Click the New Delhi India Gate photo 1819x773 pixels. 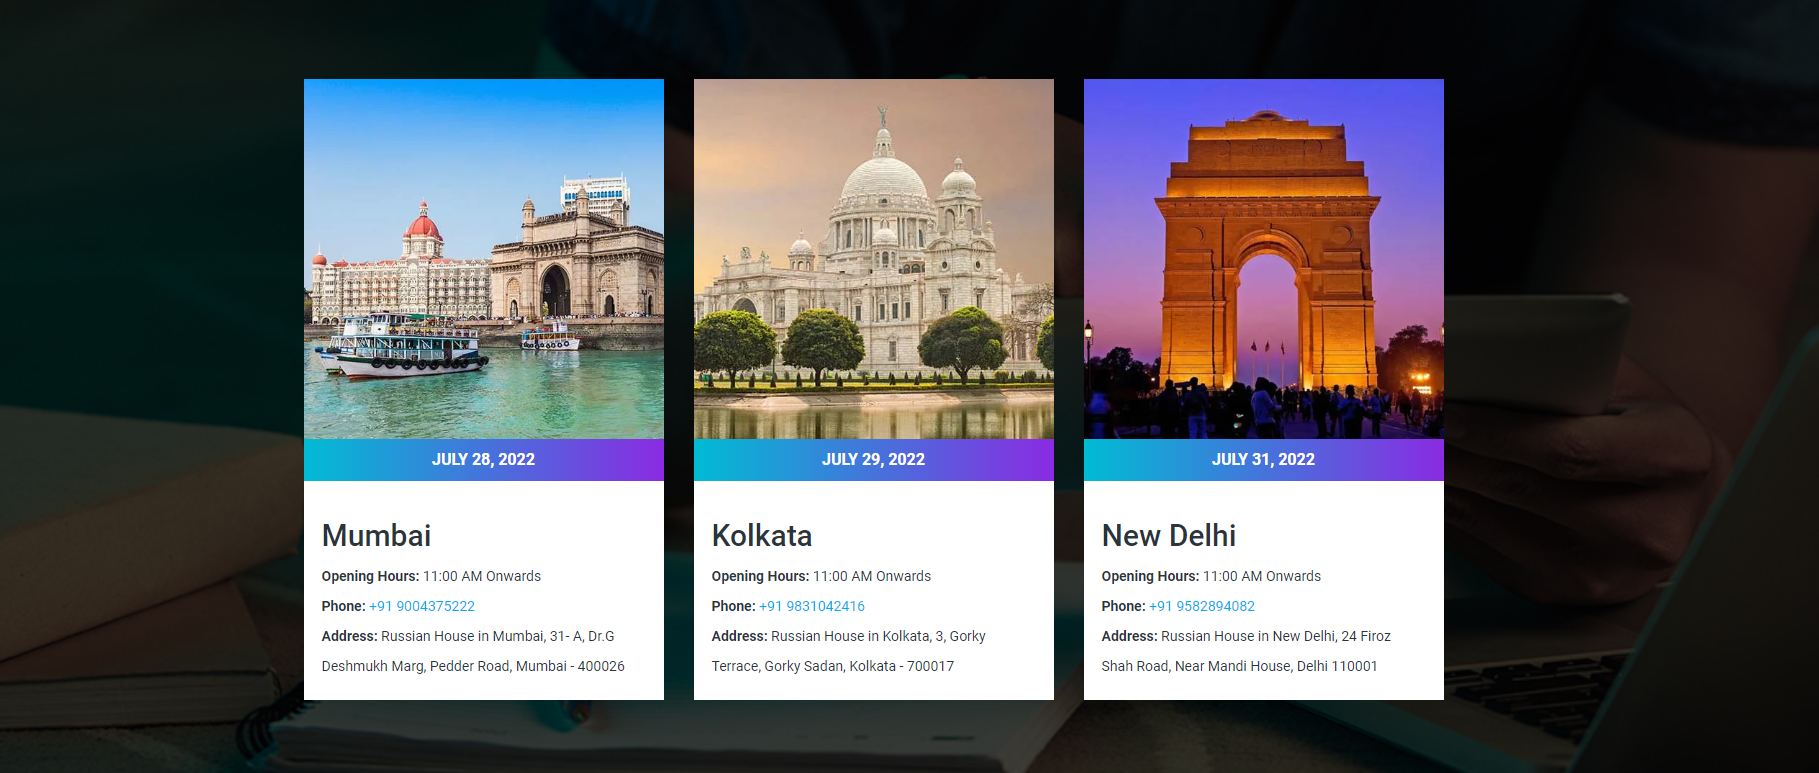tap(1263, 259)
